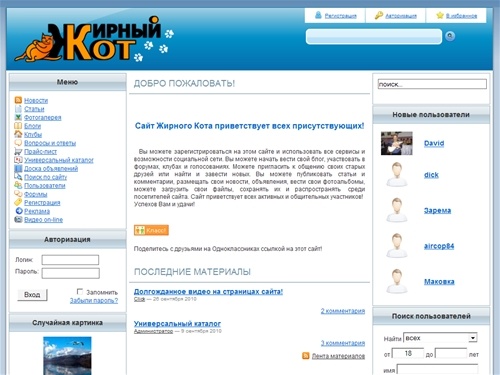Open Форумы menu link
This screenshot has height=375, width=500.
pyautogui.click(x=36, y=194)
